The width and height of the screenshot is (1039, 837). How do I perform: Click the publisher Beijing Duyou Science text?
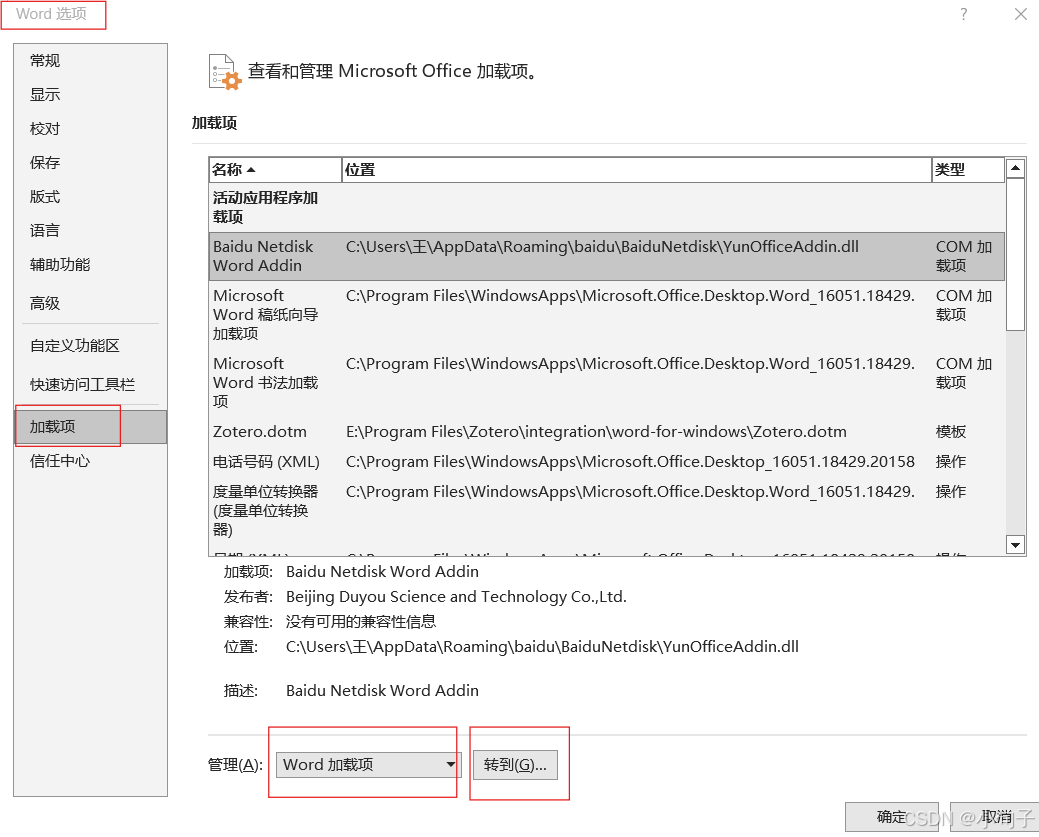point(456,597)
